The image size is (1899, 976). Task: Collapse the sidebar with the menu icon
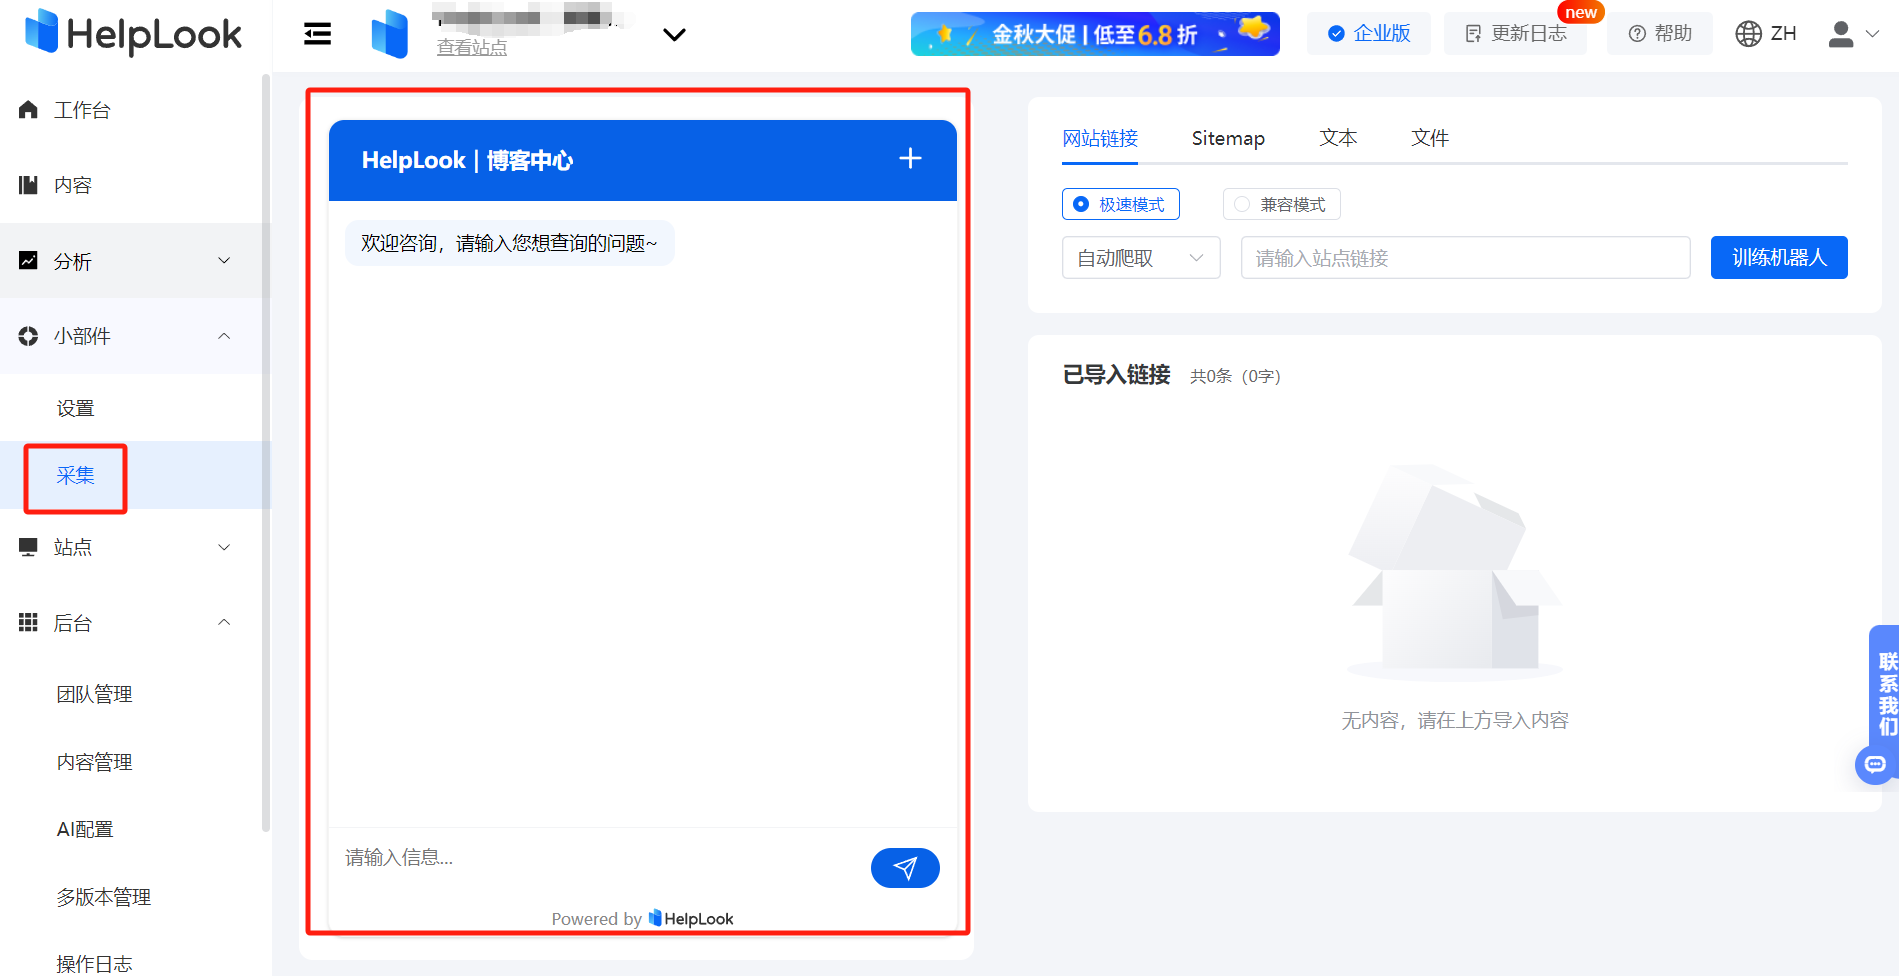point(317,34)
